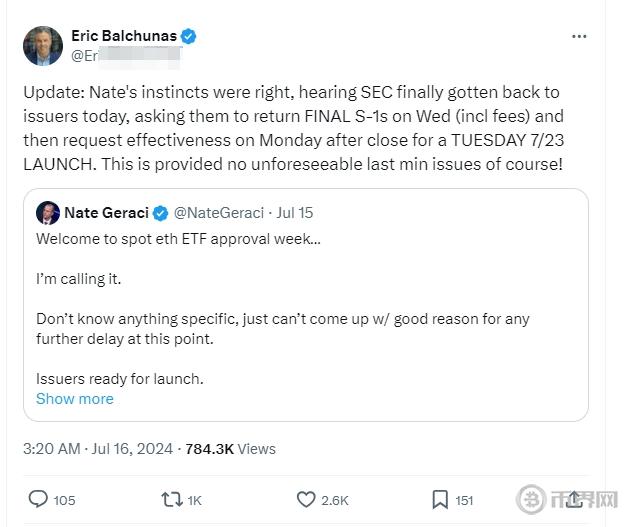The height and width of the screenshot is (527, 629).
Task: Click the 1K reposts count
Action: [194, 499]
